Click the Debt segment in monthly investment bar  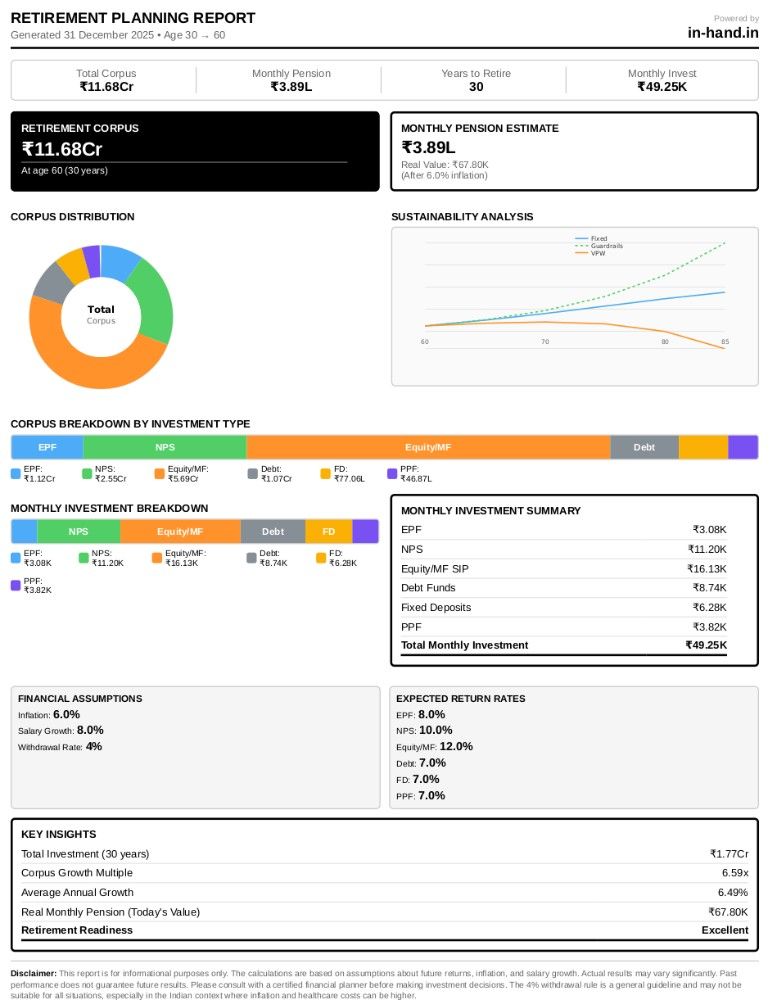click(x=273, y=531)
